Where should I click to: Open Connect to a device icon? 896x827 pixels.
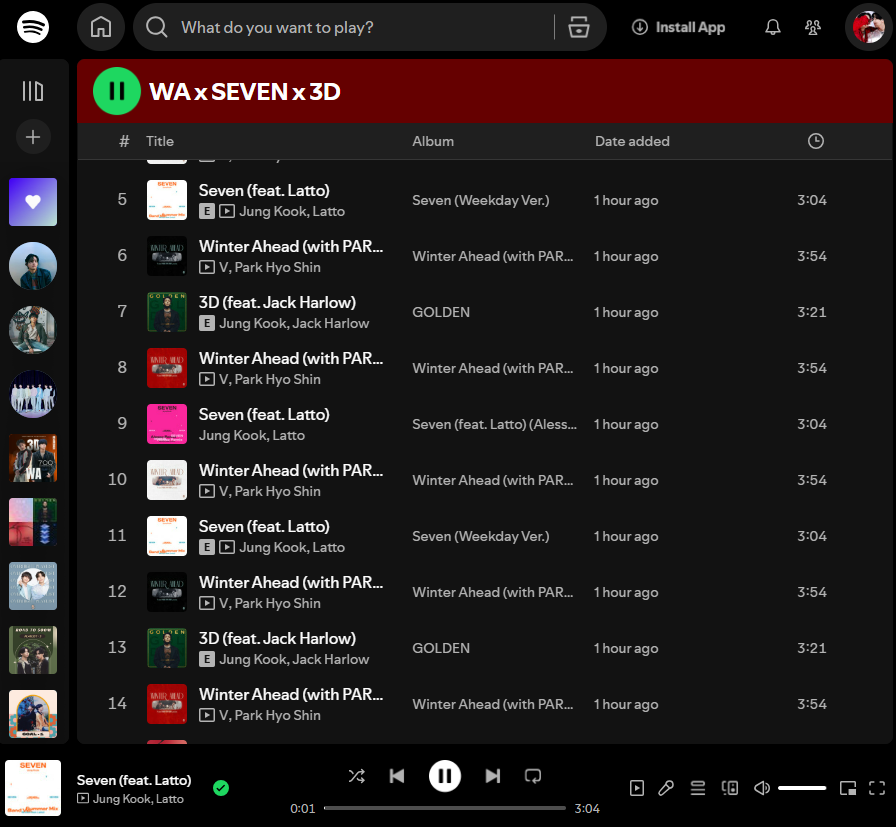coord(730,788)
